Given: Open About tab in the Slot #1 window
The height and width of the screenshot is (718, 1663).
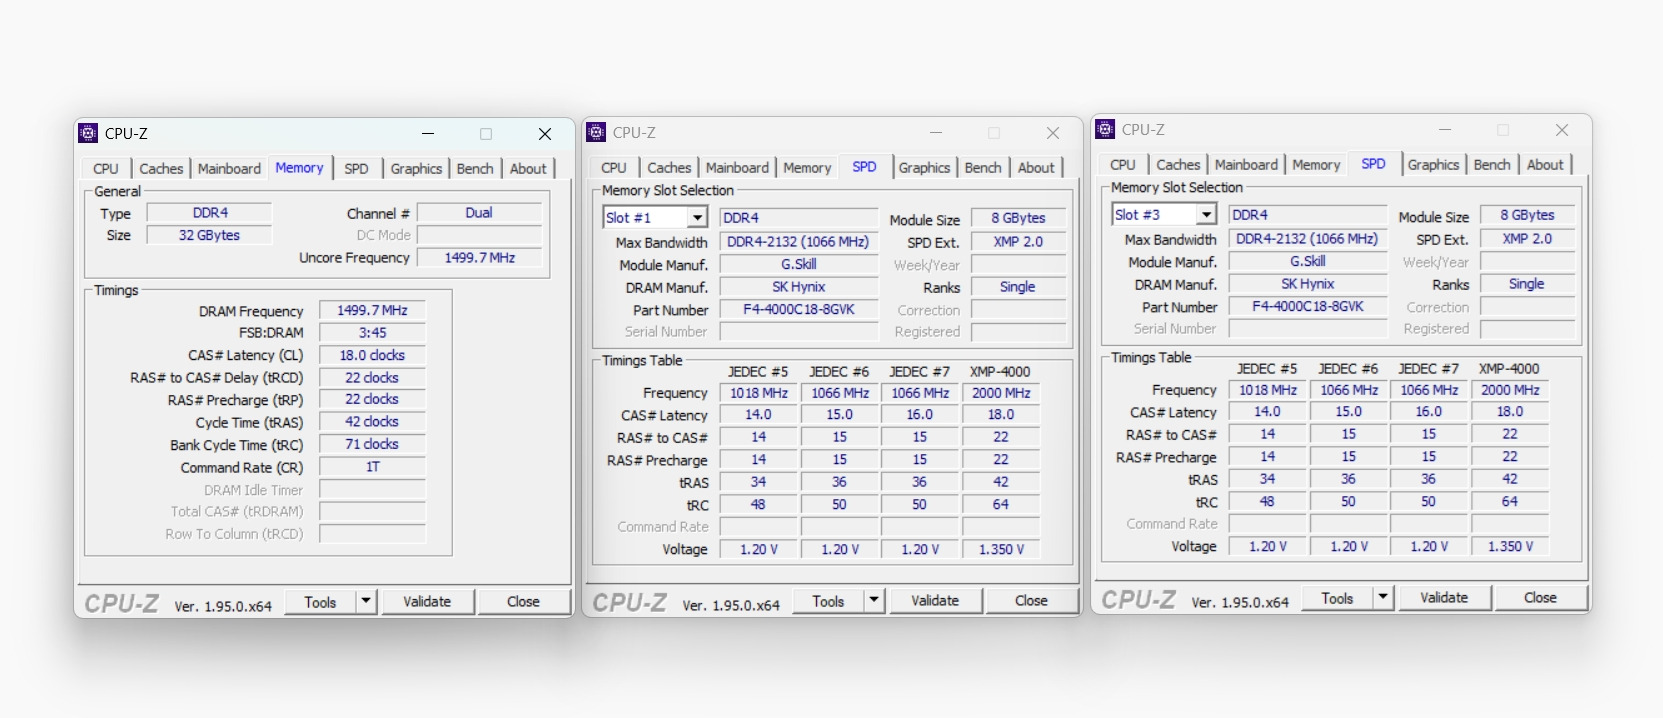Looking at the screenshot, I should [1036, 168].
